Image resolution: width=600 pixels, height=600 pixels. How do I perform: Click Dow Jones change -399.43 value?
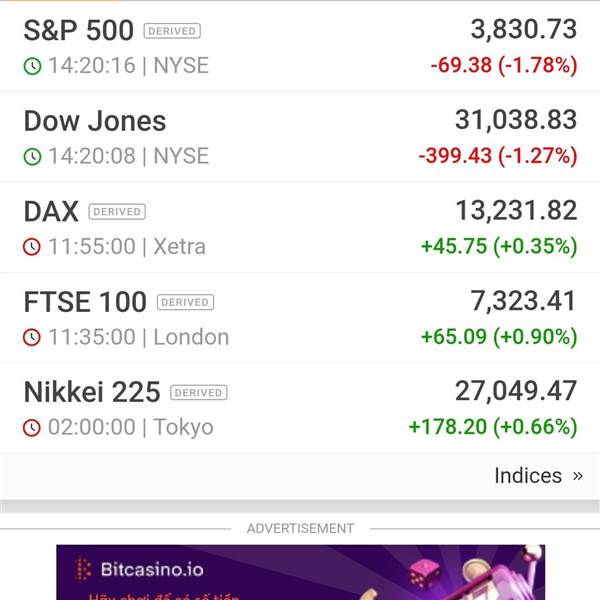(455, 156)
